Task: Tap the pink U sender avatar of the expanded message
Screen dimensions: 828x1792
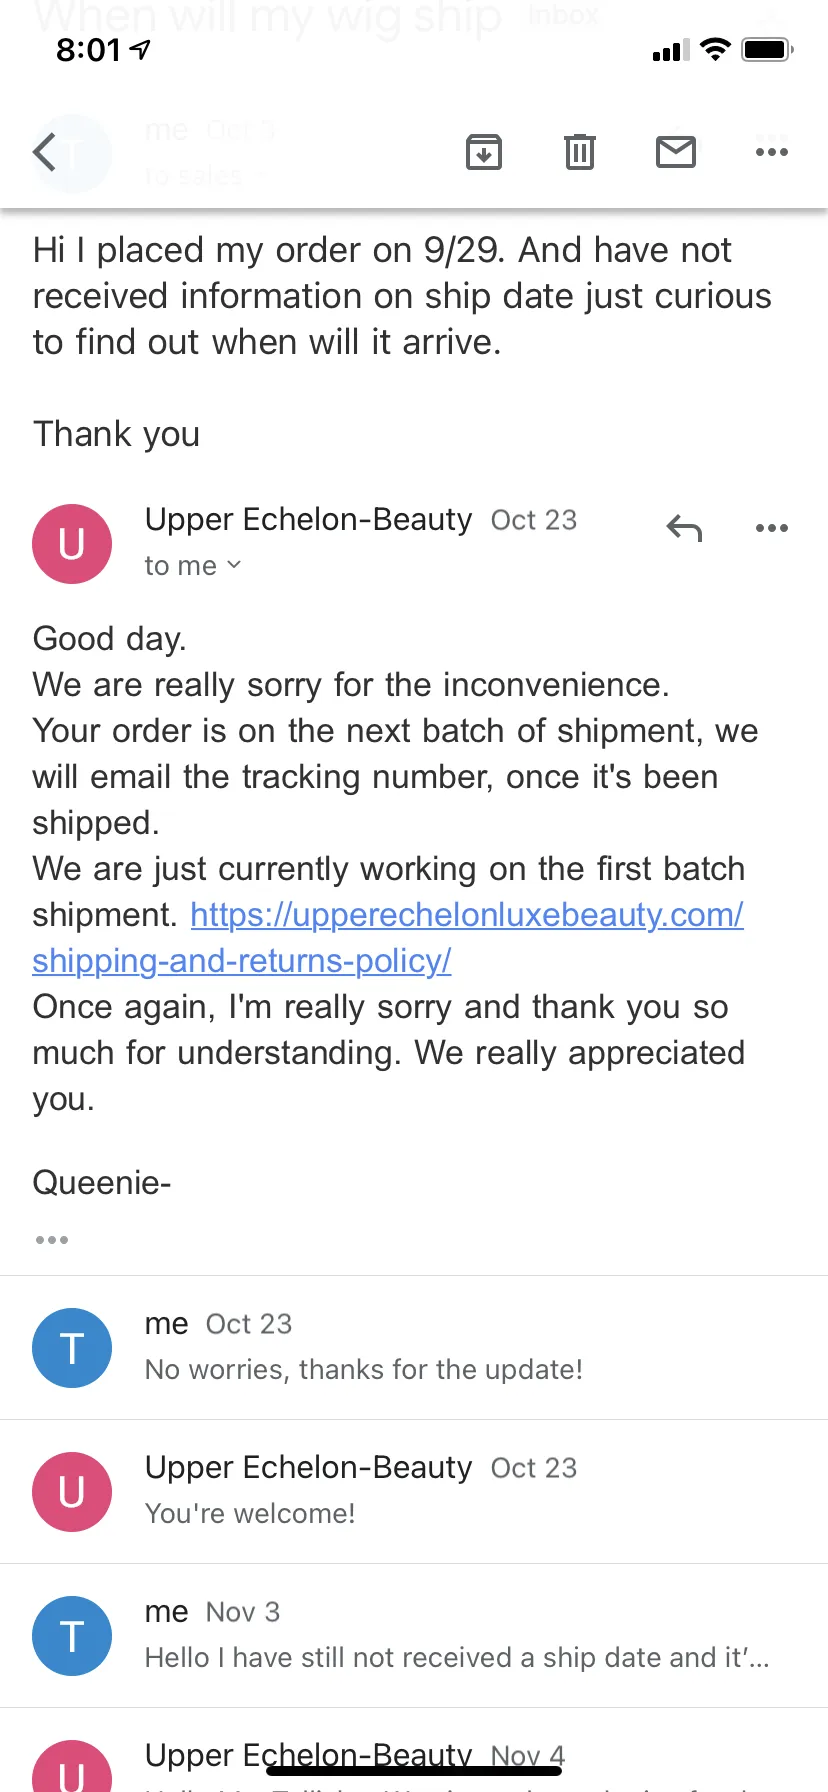Action: (72, 544)
